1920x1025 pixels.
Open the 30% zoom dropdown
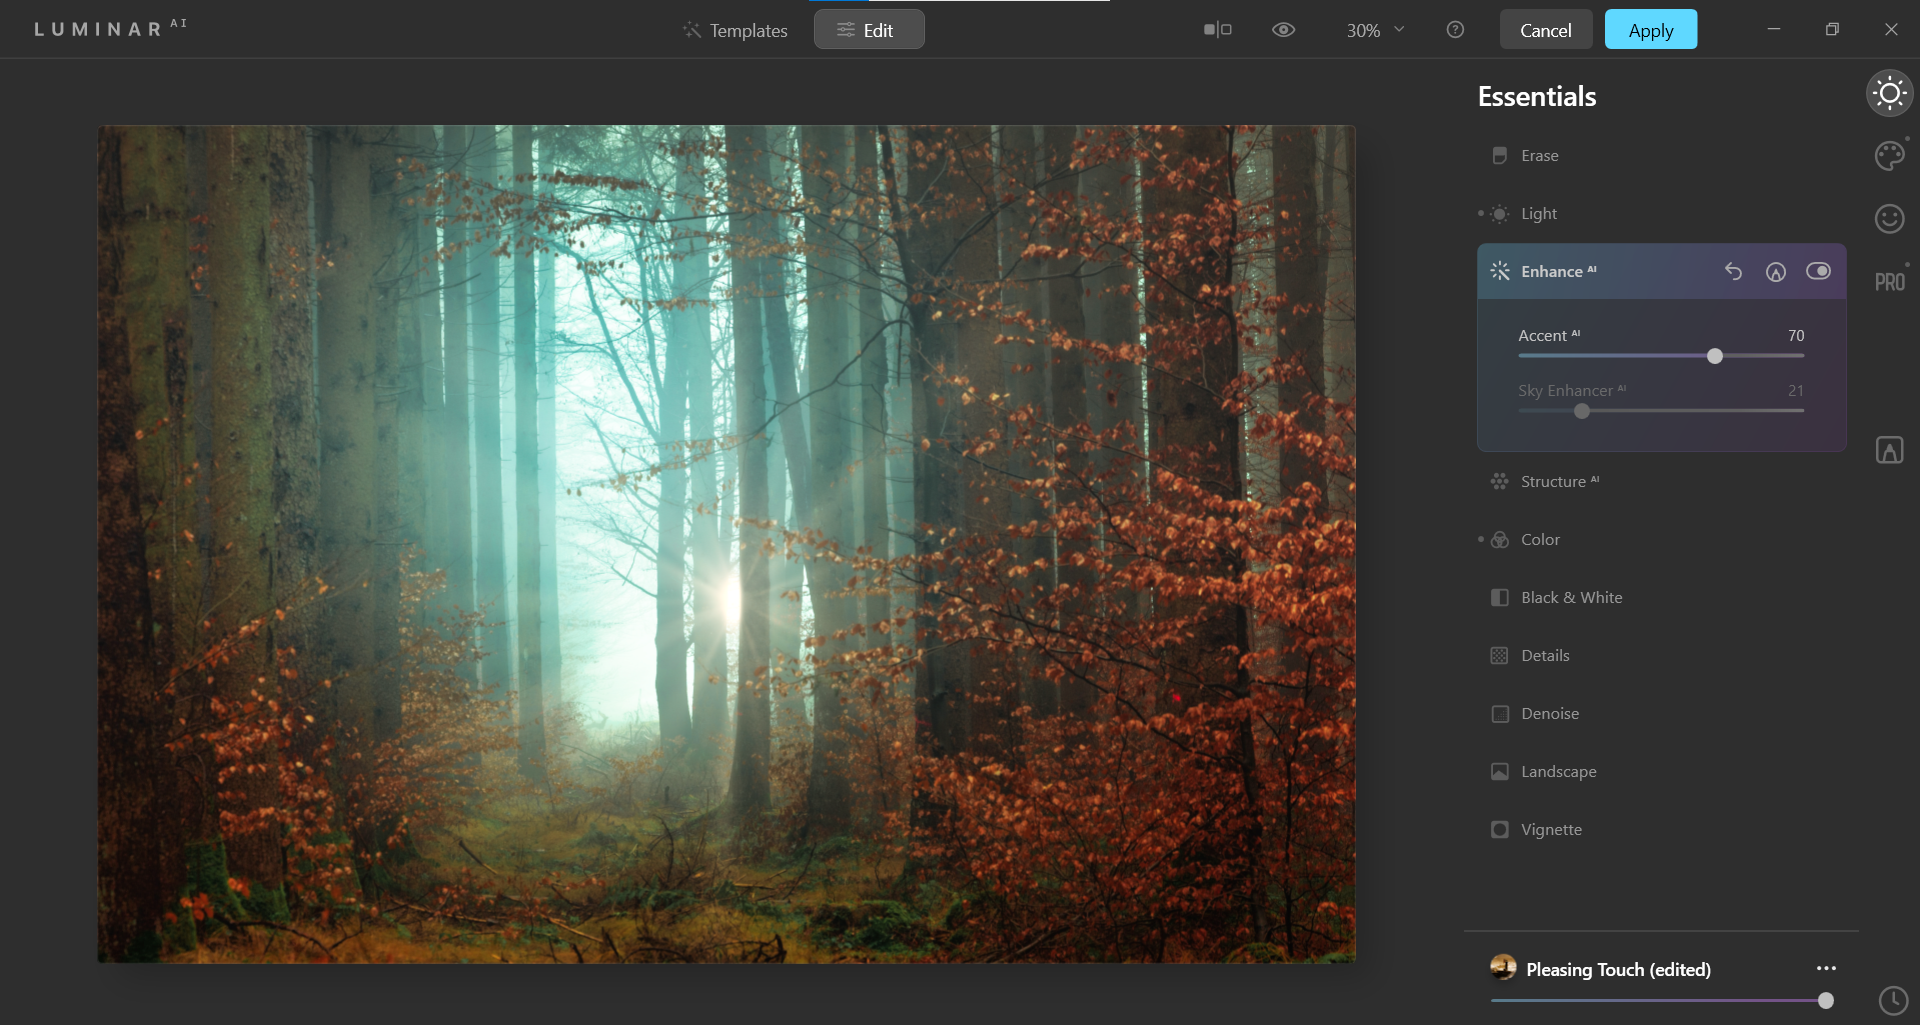click(1375, 30)
